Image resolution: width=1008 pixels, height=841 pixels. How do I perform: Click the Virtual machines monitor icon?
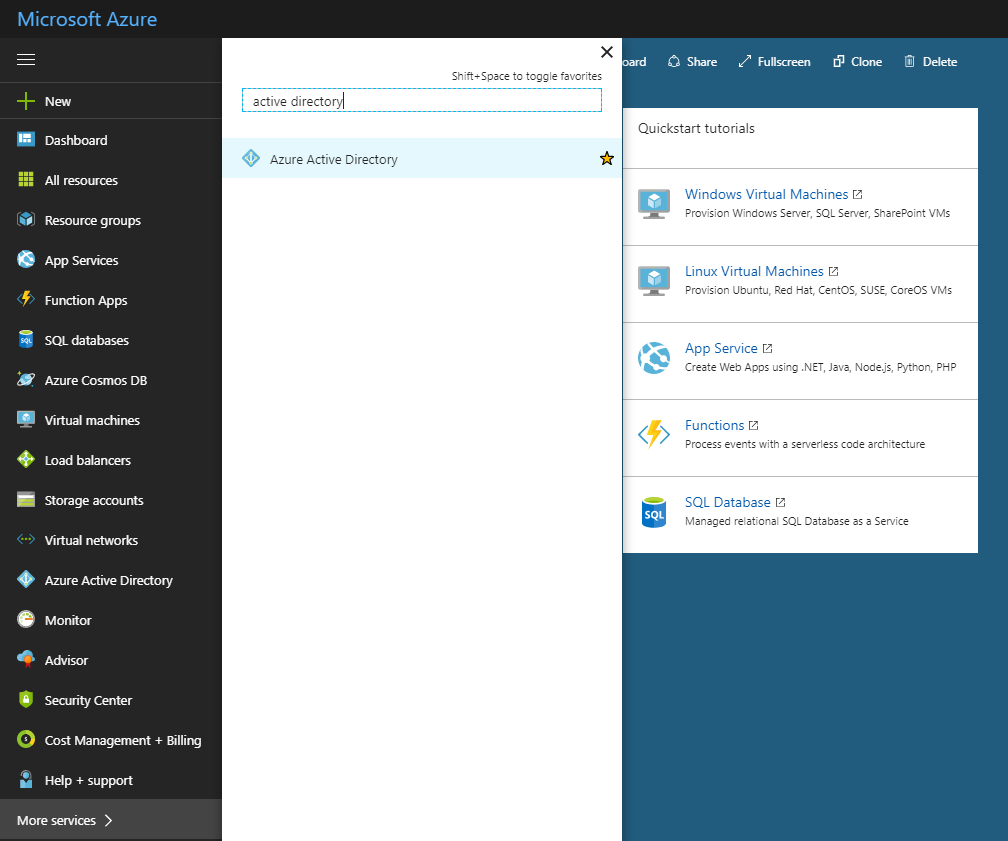(26, 419)
